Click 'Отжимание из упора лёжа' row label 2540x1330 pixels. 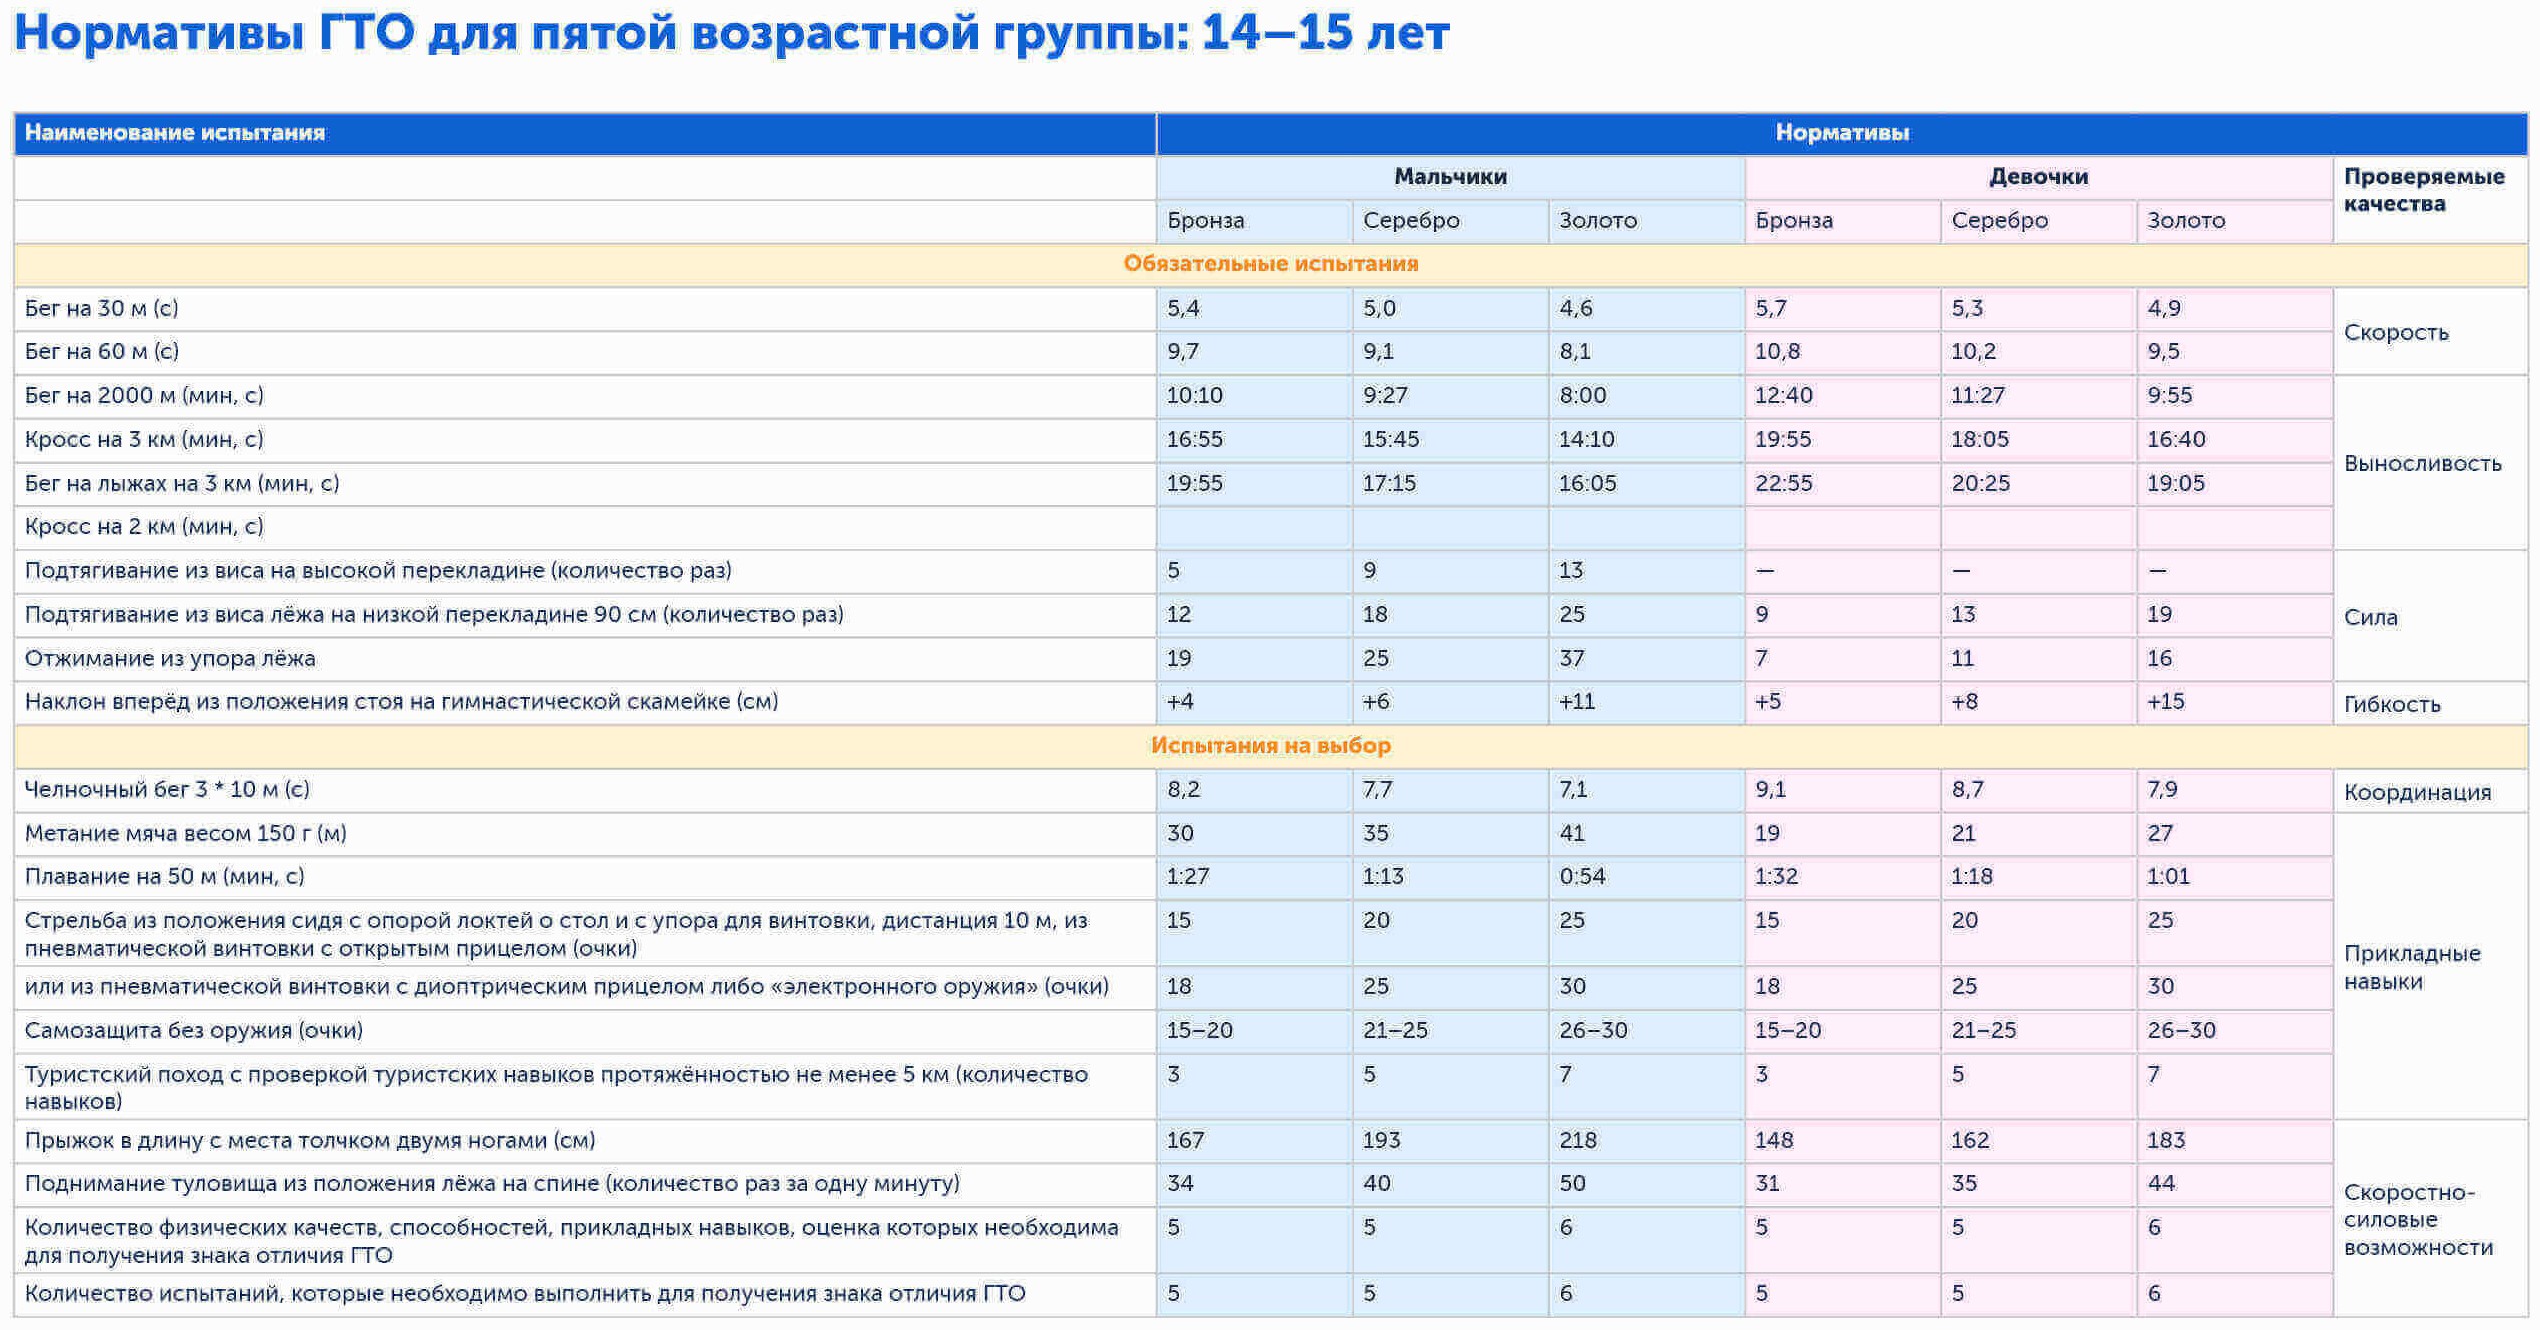point(170,659)
